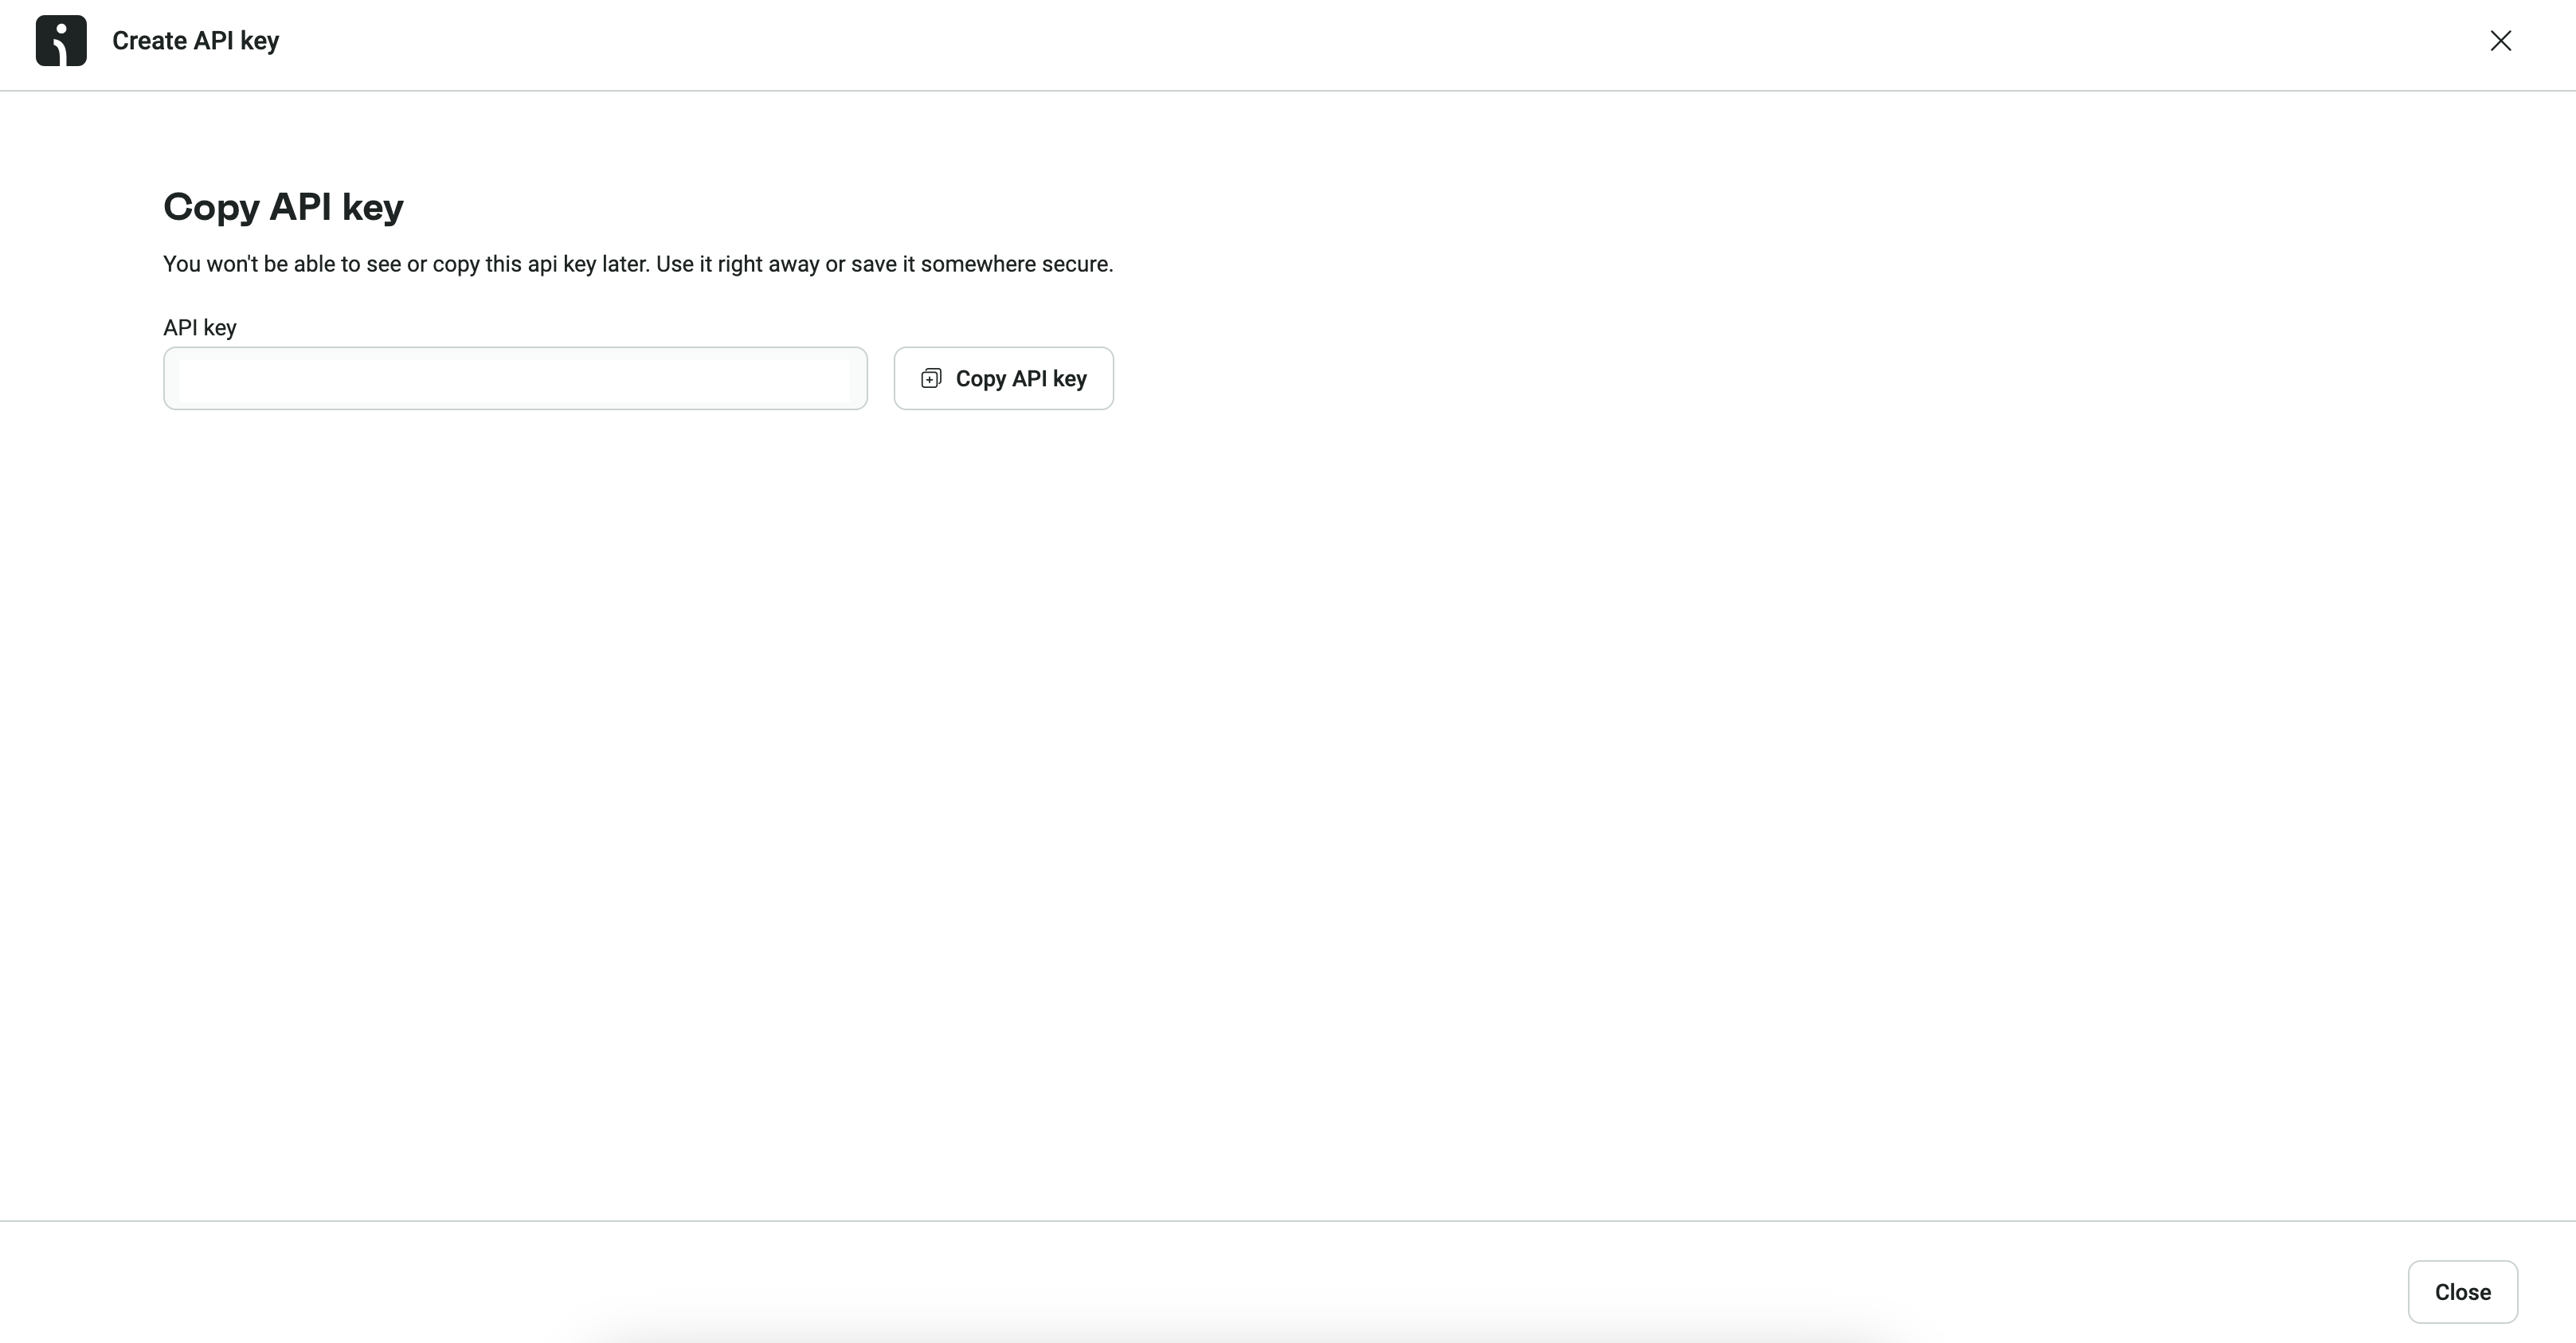Click the 'Create API key' header title

tap(195, 41)
